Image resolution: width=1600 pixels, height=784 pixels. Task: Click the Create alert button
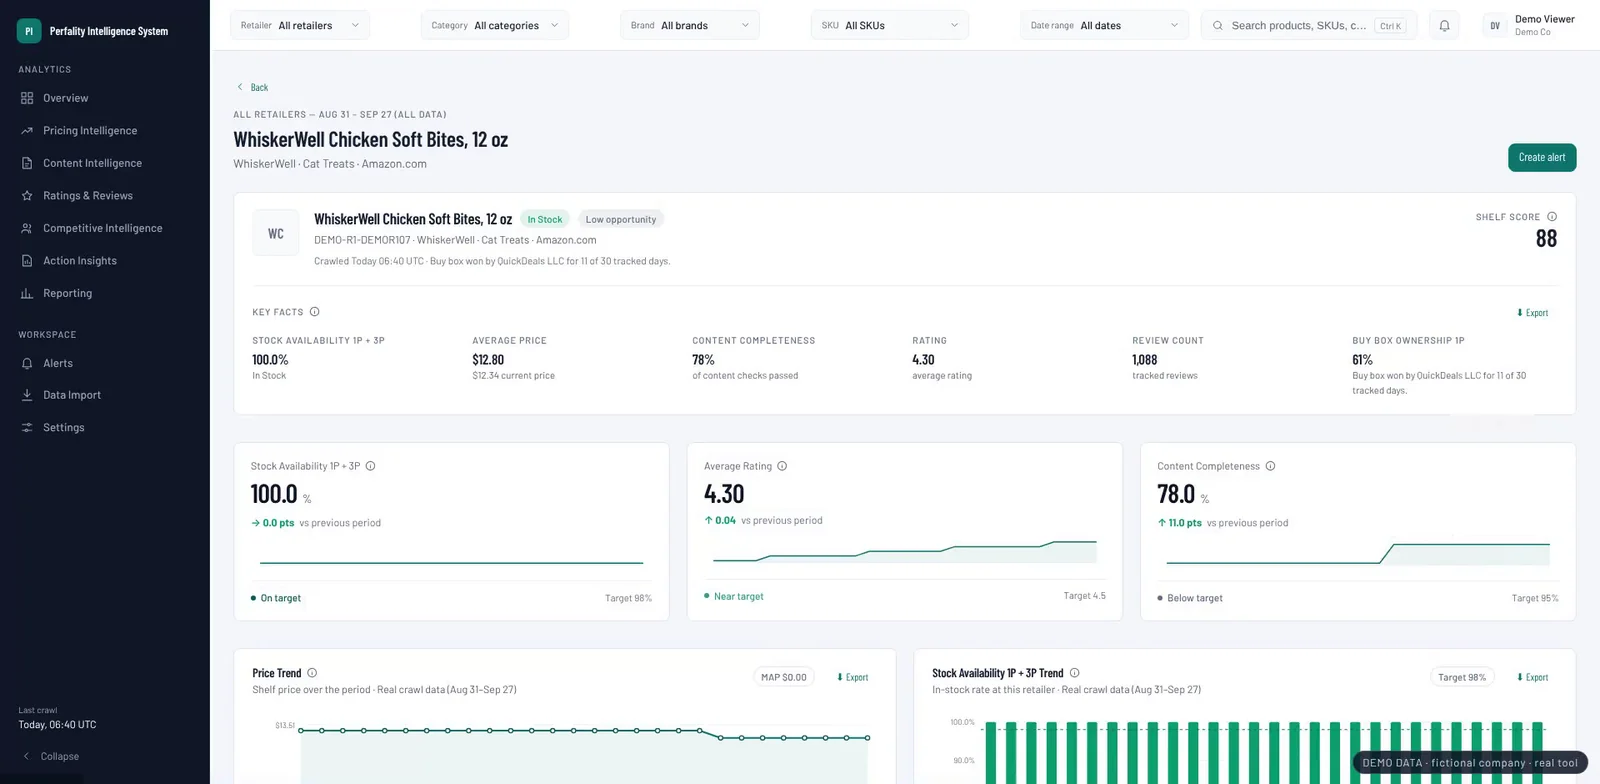1542,157
